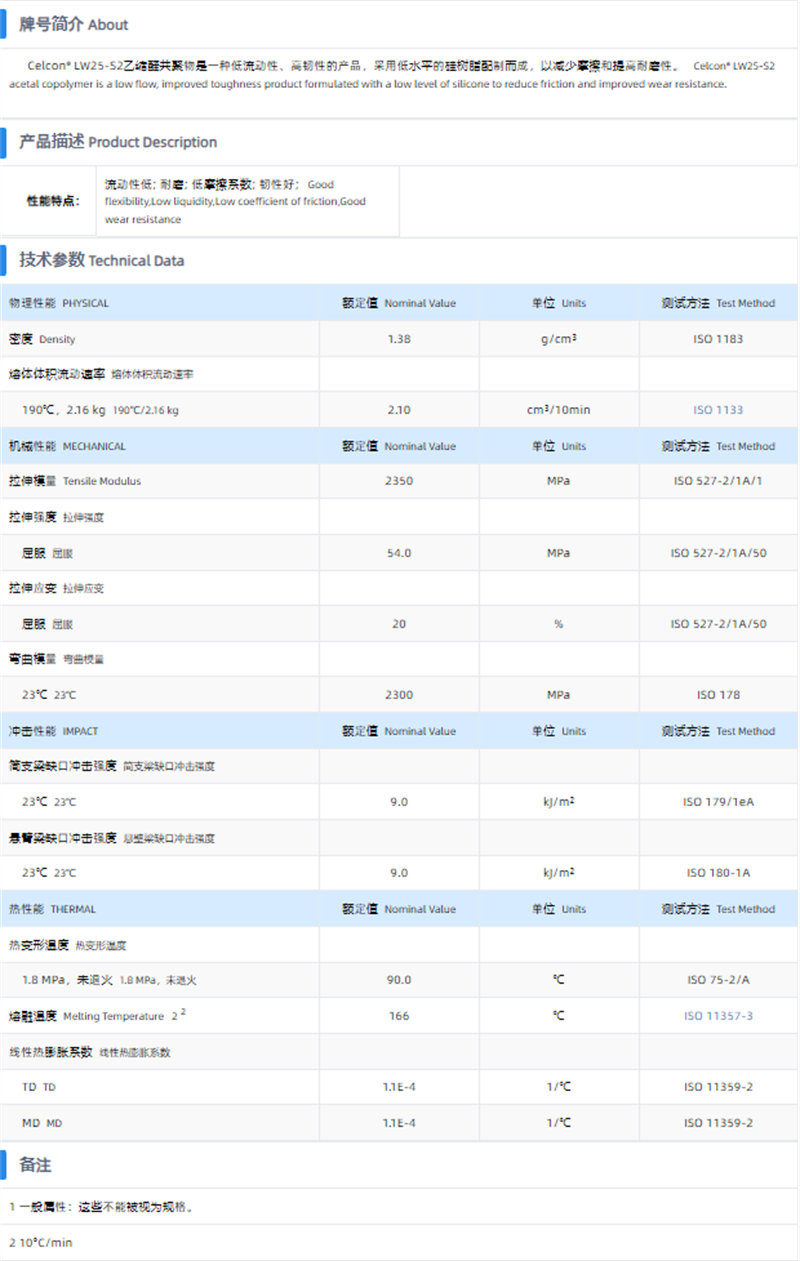Image resolution: width=800 pixels, height=1261 pixels.
Task: Click the superscript 3 in g/cm³ unit
Action: pyautogui.click(x=574, y=334)
